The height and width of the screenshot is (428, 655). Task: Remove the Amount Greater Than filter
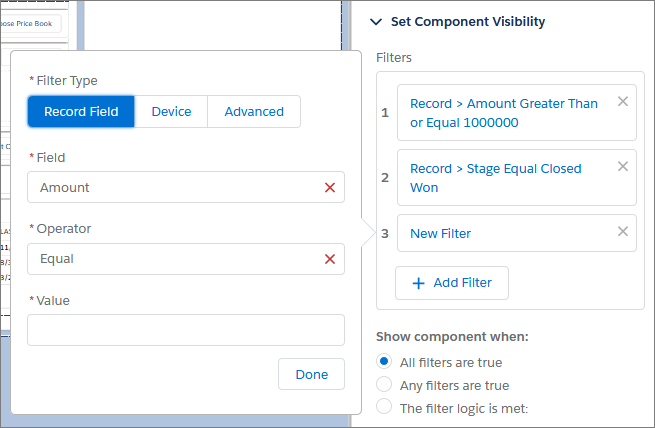click(623, 101)
